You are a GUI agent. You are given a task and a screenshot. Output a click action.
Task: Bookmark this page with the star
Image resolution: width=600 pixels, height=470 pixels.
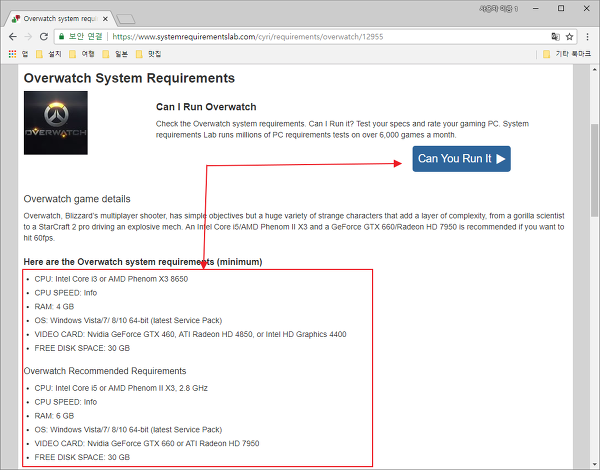(x=569, y=37)
